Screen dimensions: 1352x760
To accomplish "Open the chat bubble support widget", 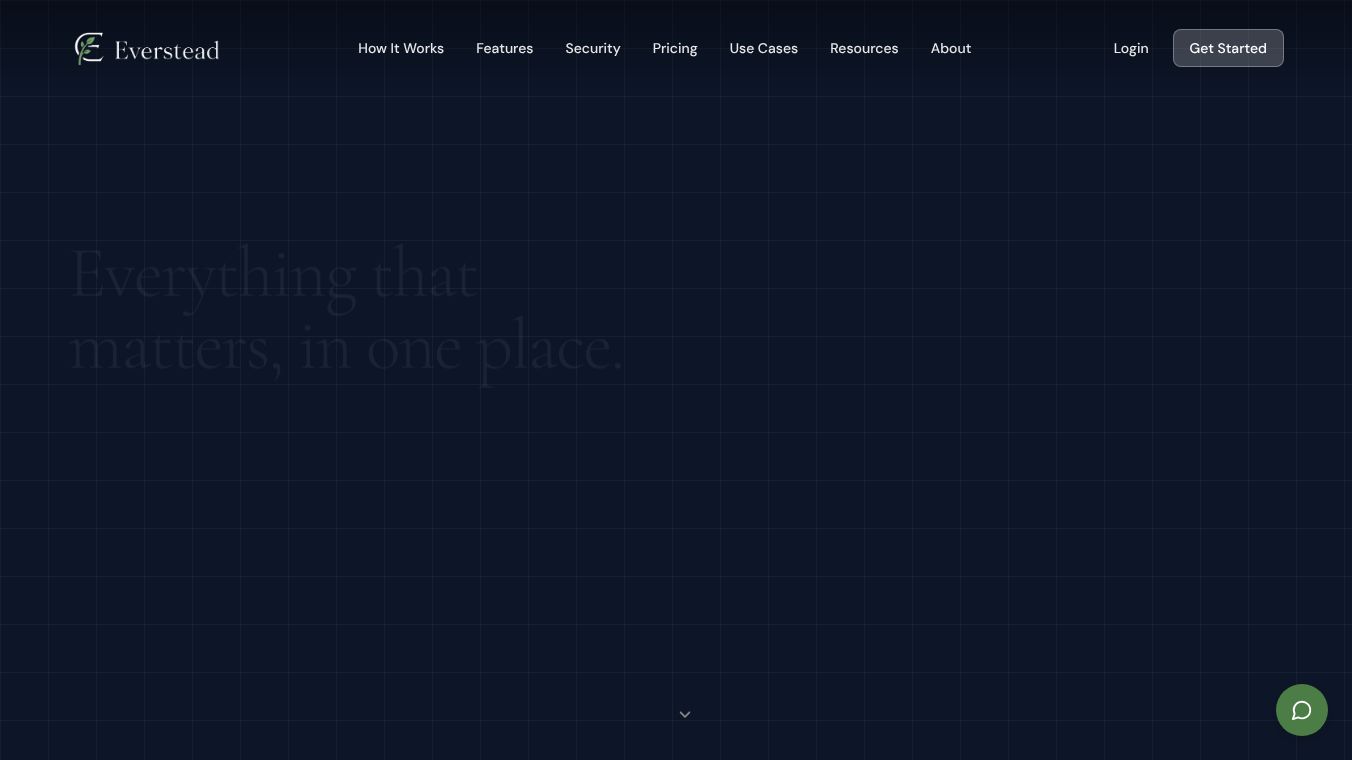I will pos(1302,710).
